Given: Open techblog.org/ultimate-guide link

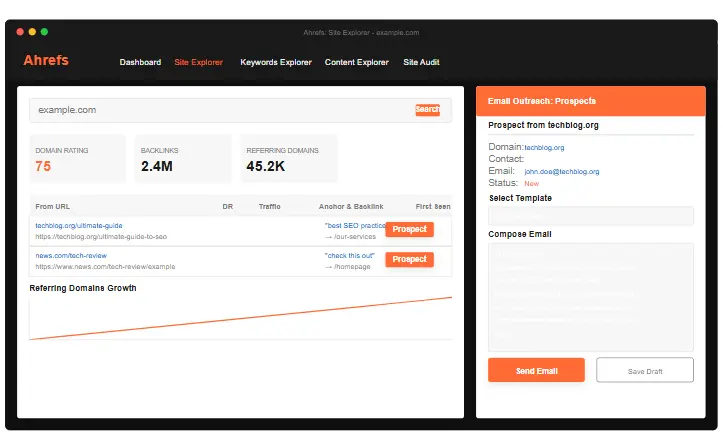Looking at the screenshot, I should [x=79, y=225].
